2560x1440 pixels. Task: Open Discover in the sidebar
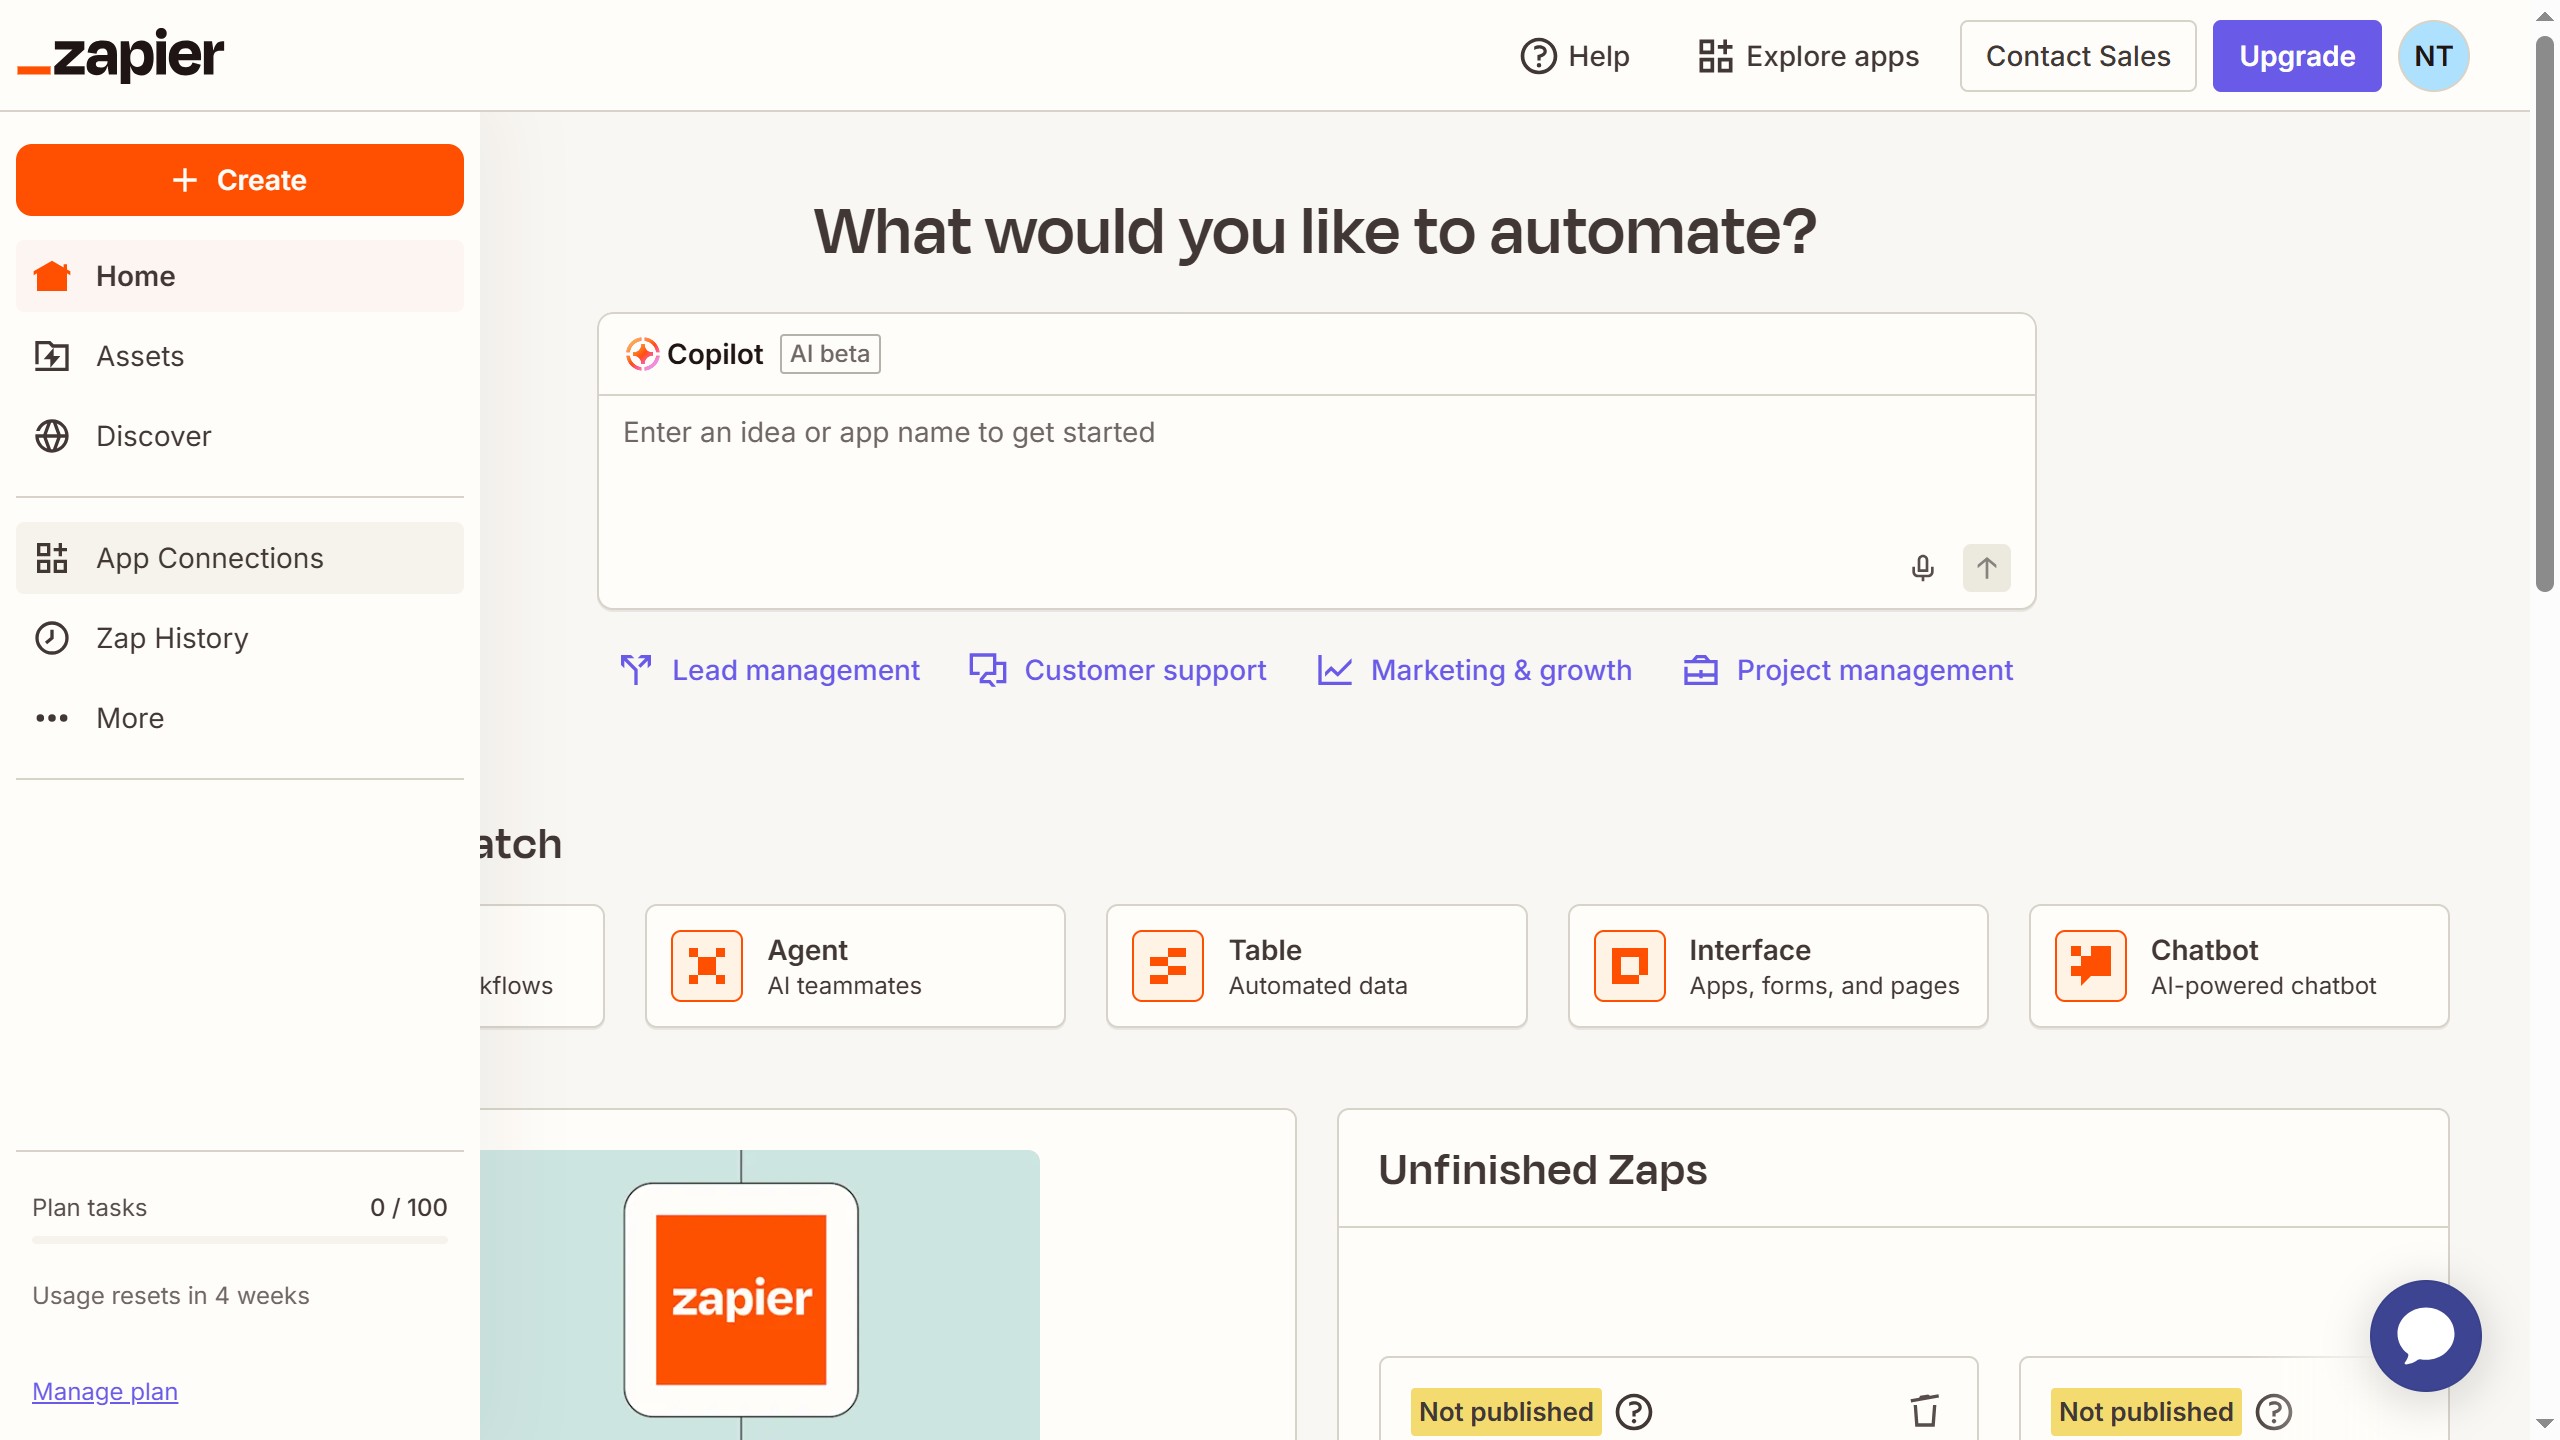pos(240,436)
